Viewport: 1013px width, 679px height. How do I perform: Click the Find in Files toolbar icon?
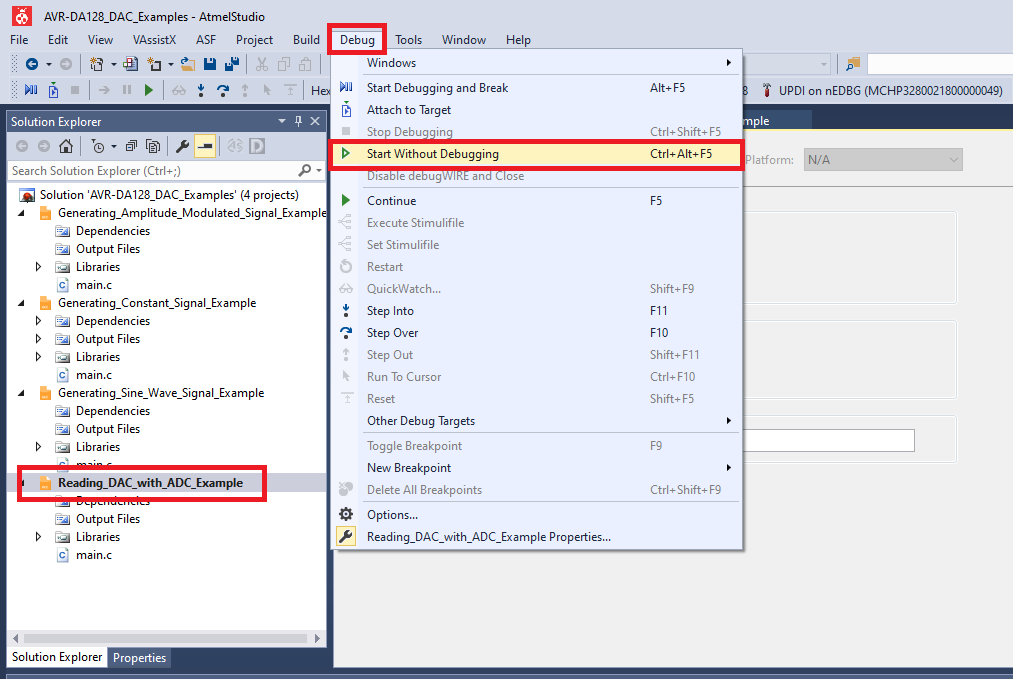pos(853,64)
